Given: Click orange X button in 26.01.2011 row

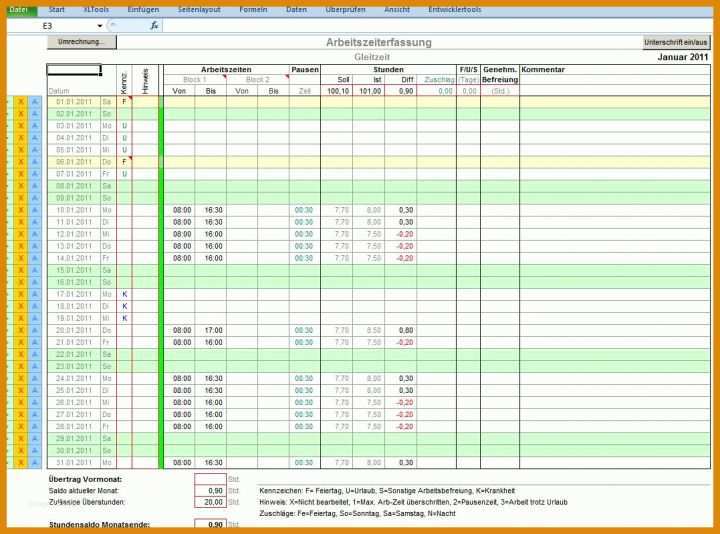Looking at the screenshot, I should (21, 402).
